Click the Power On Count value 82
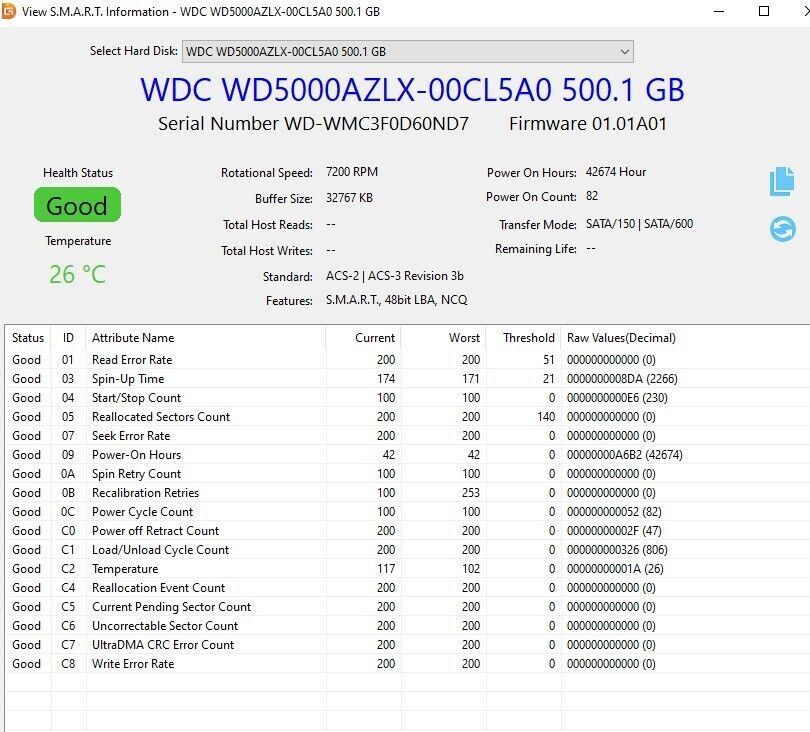 (x=592, y=196)
